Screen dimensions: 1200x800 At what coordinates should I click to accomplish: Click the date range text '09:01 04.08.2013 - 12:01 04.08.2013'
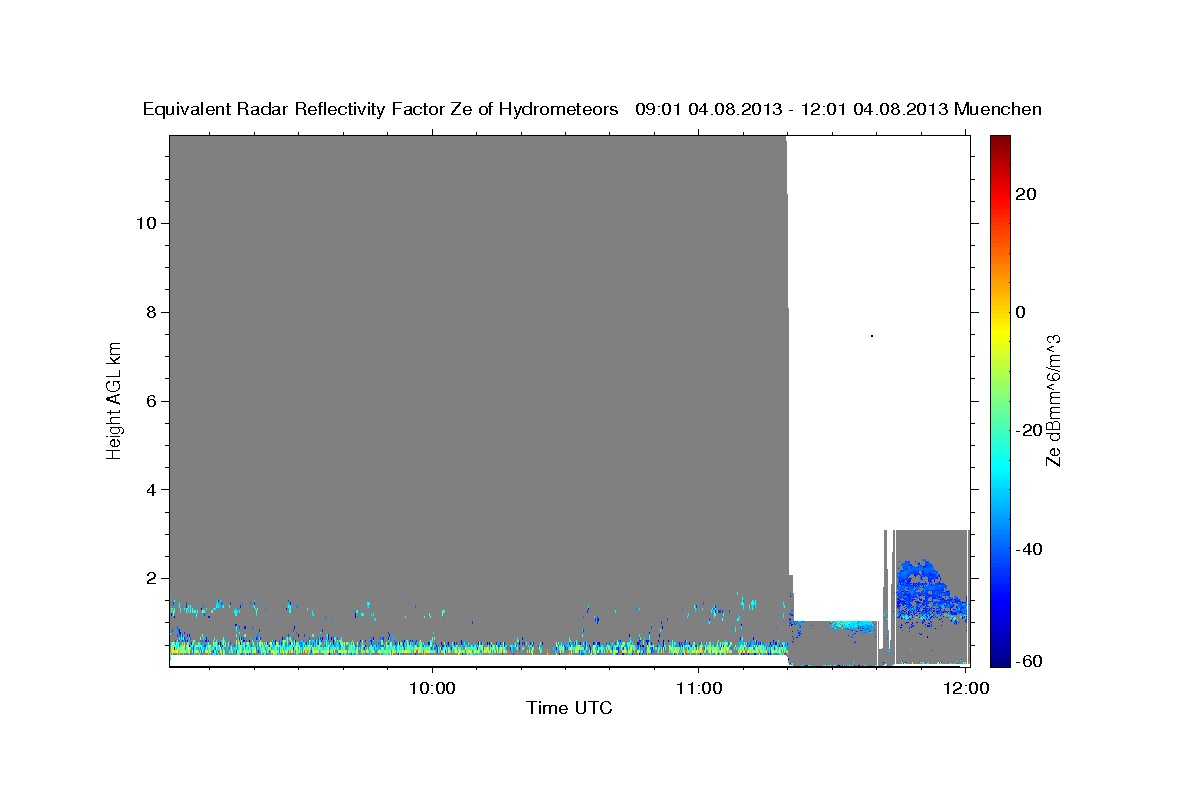pyautogui.click(x=792, y=109)
